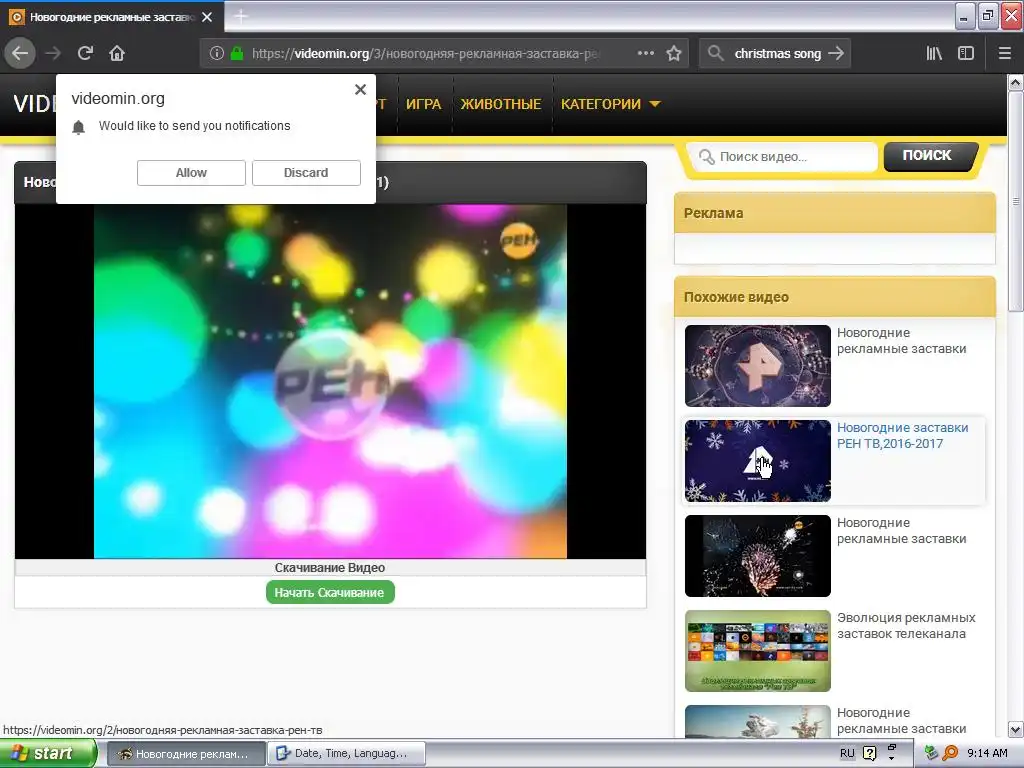Click the Начать Скачивание download button

(330, 592)
